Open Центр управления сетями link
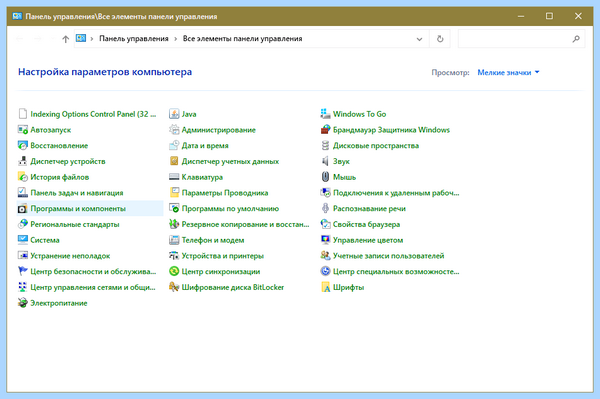This screenshot has height=399, width=600. [x=93, y=287]
